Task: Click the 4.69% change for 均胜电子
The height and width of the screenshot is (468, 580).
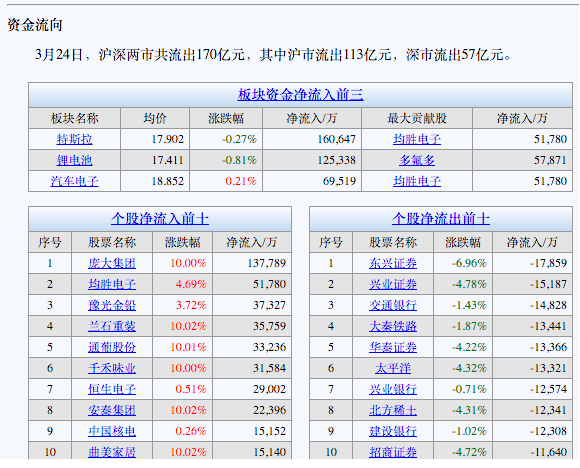Action: [x=191, y=284]
